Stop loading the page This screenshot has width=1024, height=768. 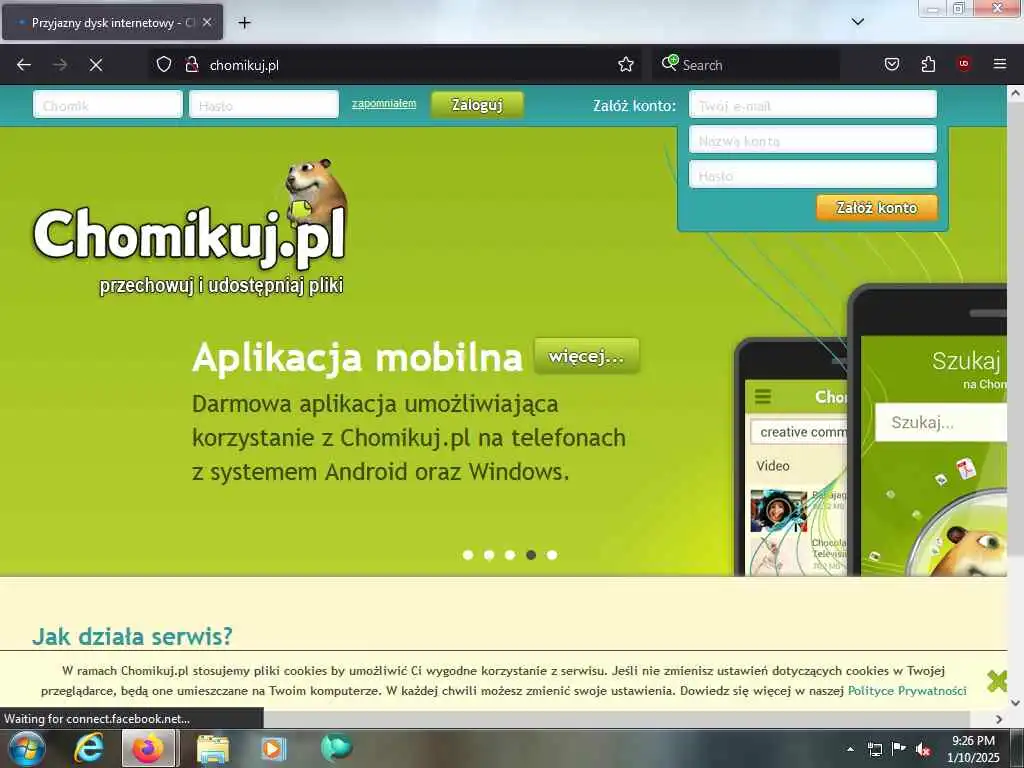tap(96, 65)
